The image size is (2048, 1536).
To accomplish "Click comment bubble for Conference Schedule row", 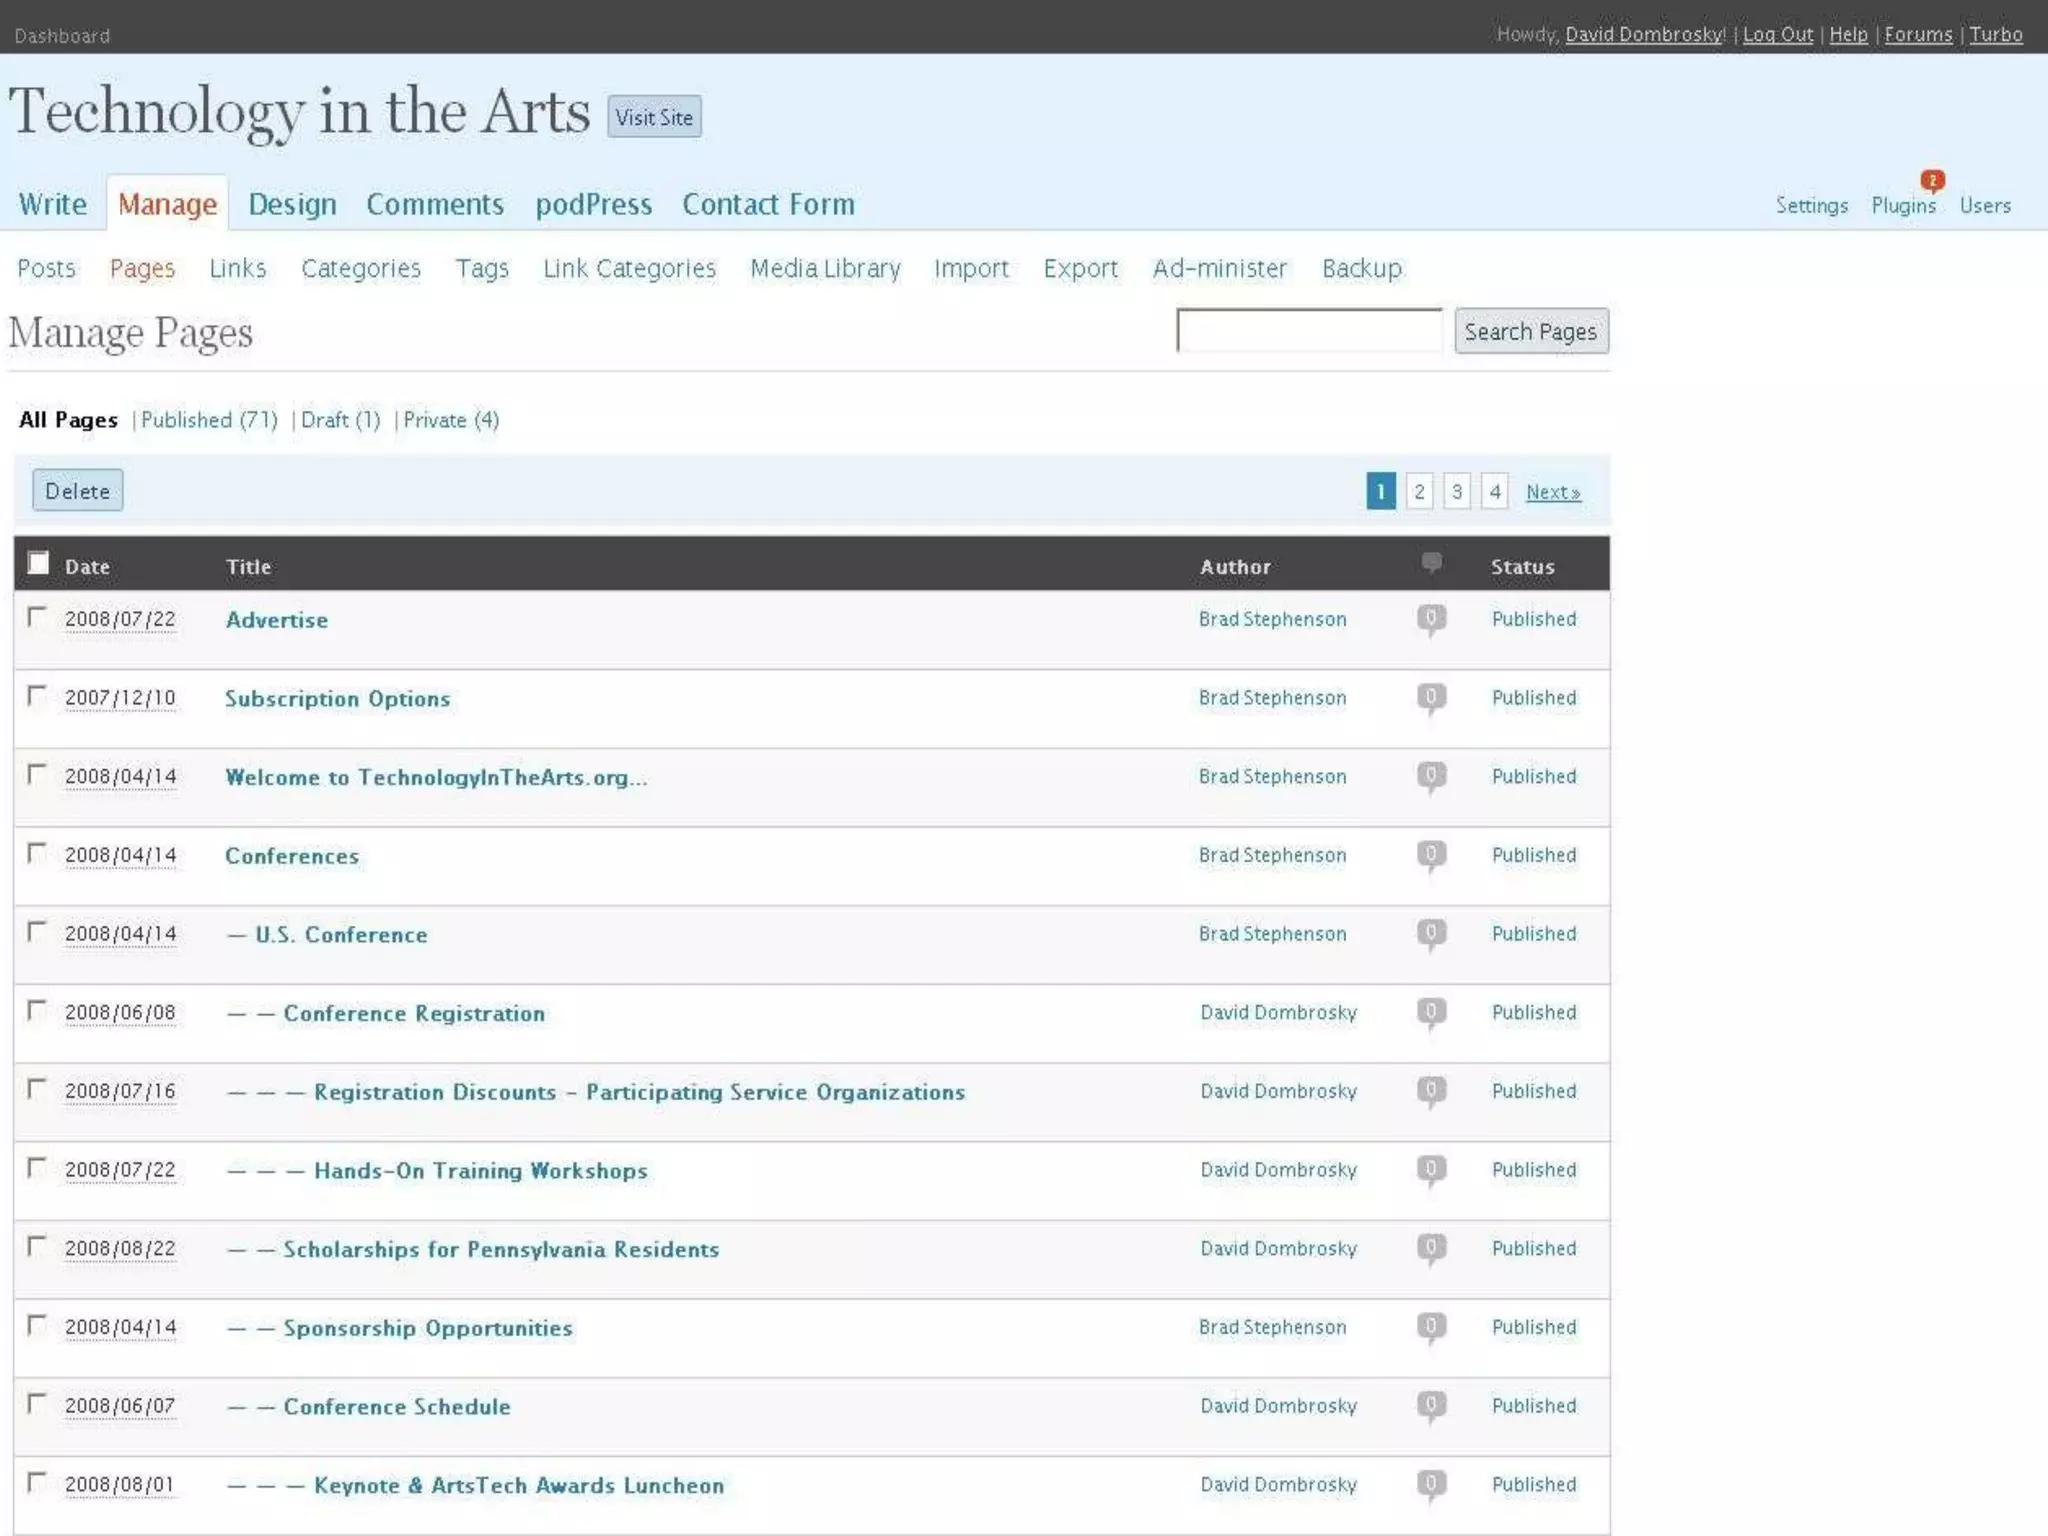I will point(1431,1406).
